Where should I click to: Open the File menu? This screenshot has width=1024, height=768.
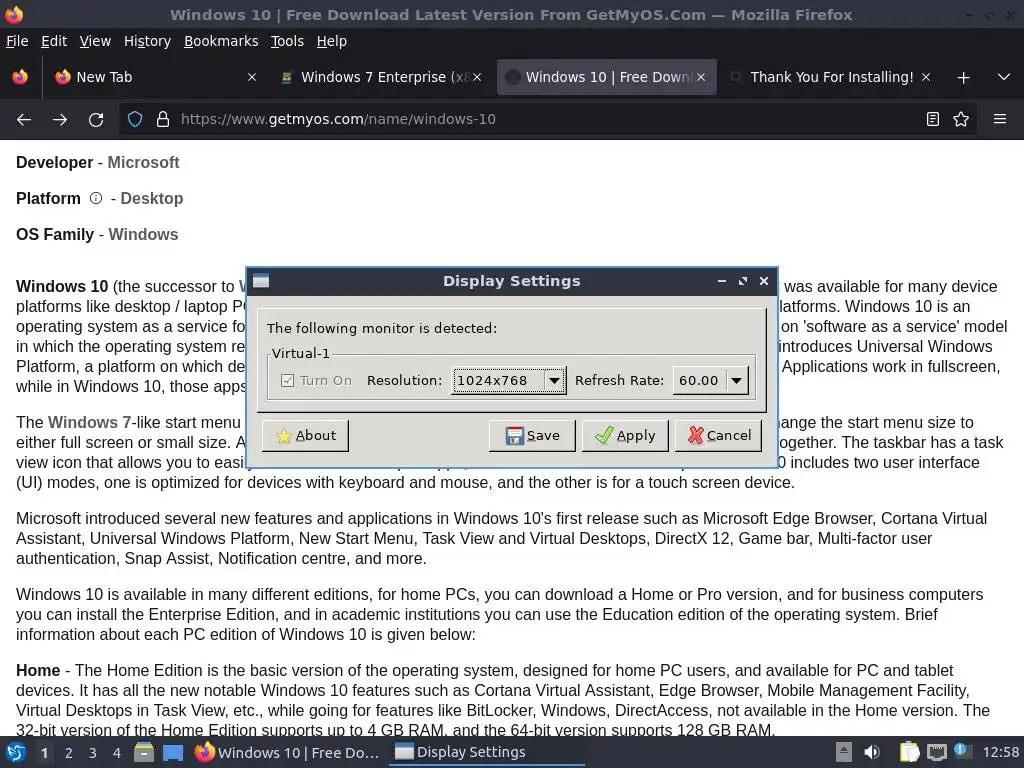(x=17, y=41)
